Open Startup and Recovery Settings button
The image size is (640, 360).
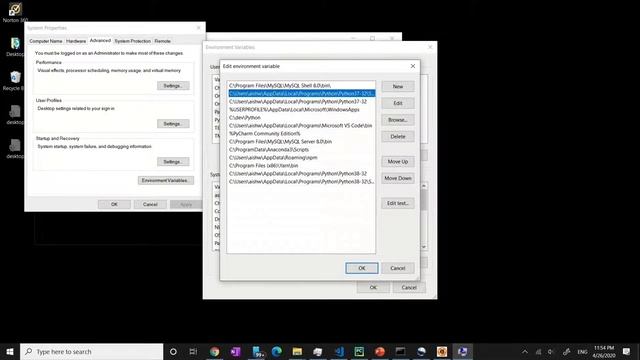[x=173, y=162]
